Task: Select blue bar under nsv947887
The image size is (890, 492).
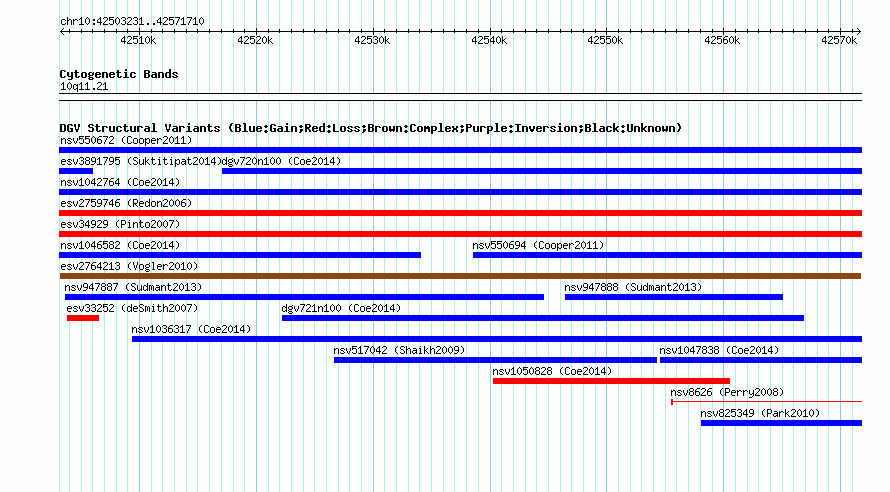Action: (x=304, y=297)
